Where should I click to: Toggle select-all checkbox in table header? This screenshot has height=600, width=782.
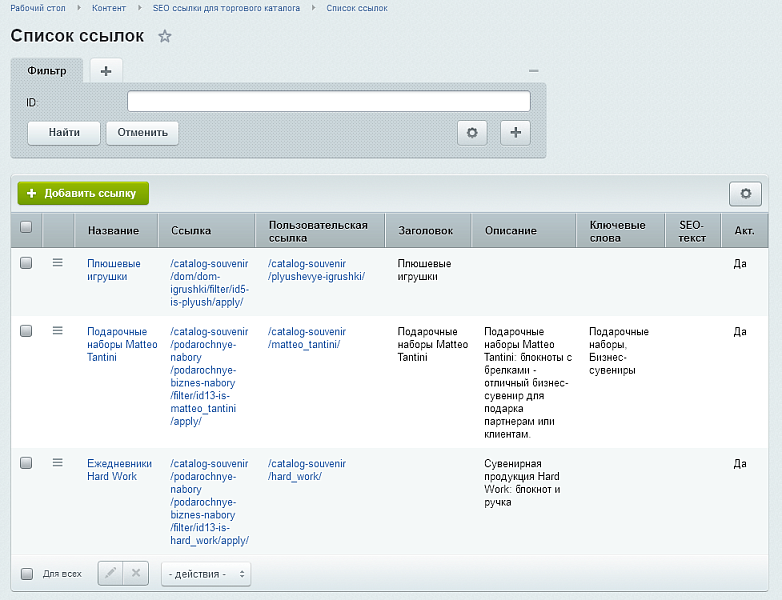coord(26,228)
